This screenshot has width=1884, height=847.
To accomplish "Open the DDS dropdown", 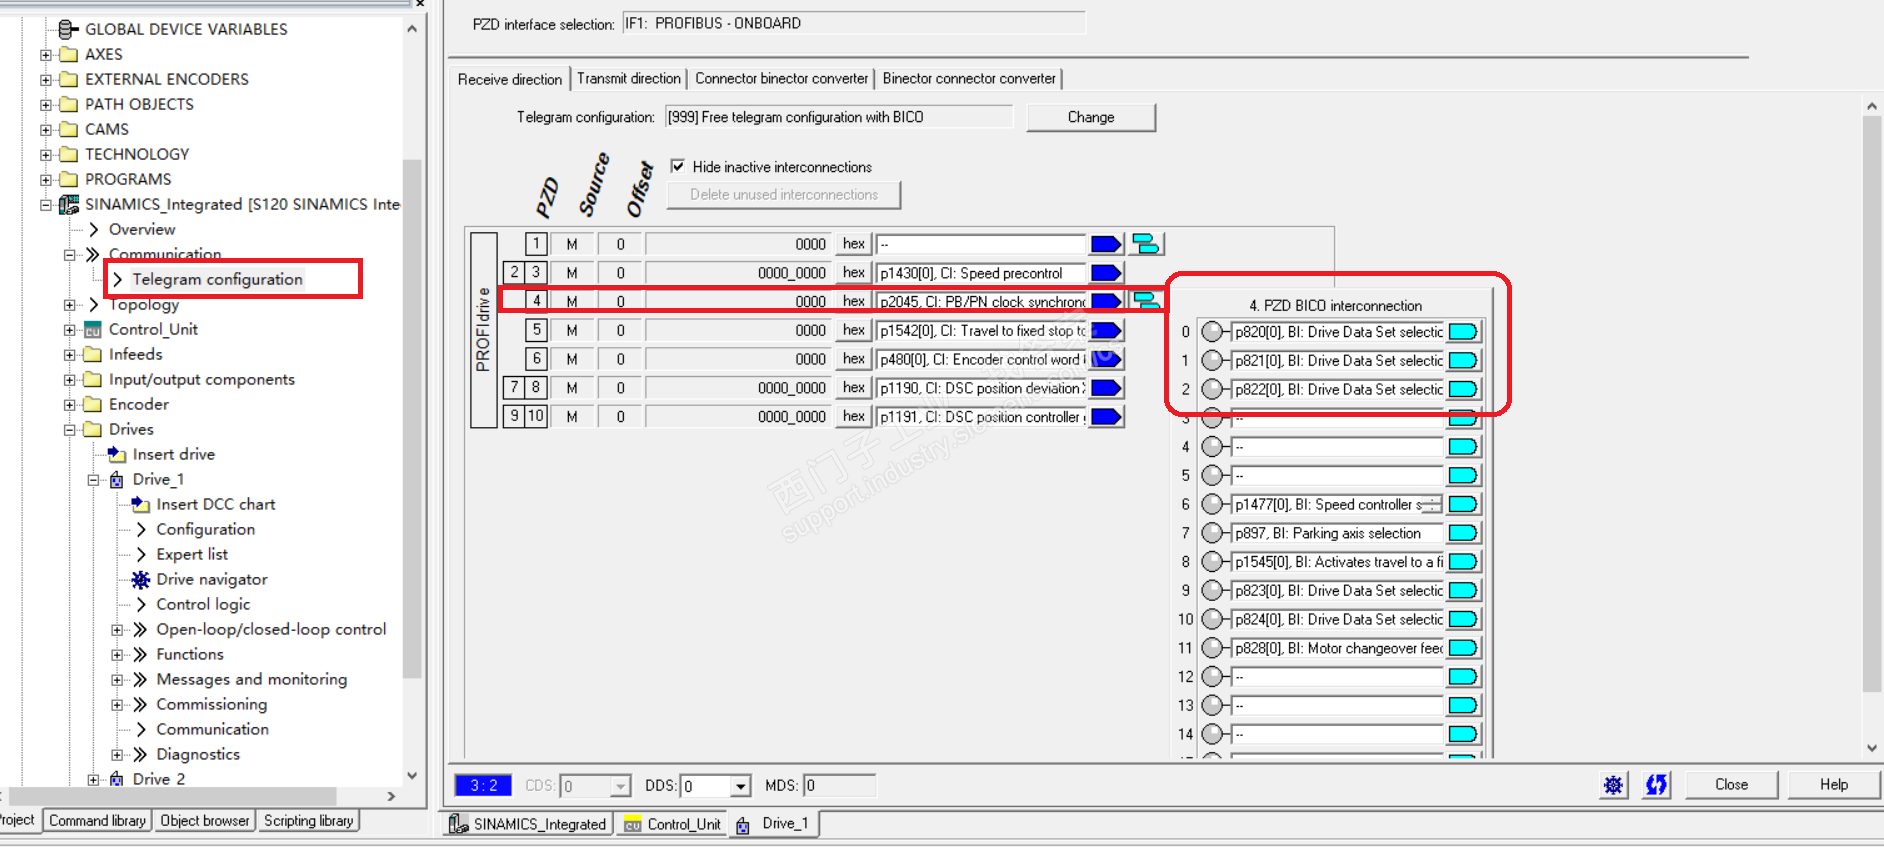I will tap(740, 786).
